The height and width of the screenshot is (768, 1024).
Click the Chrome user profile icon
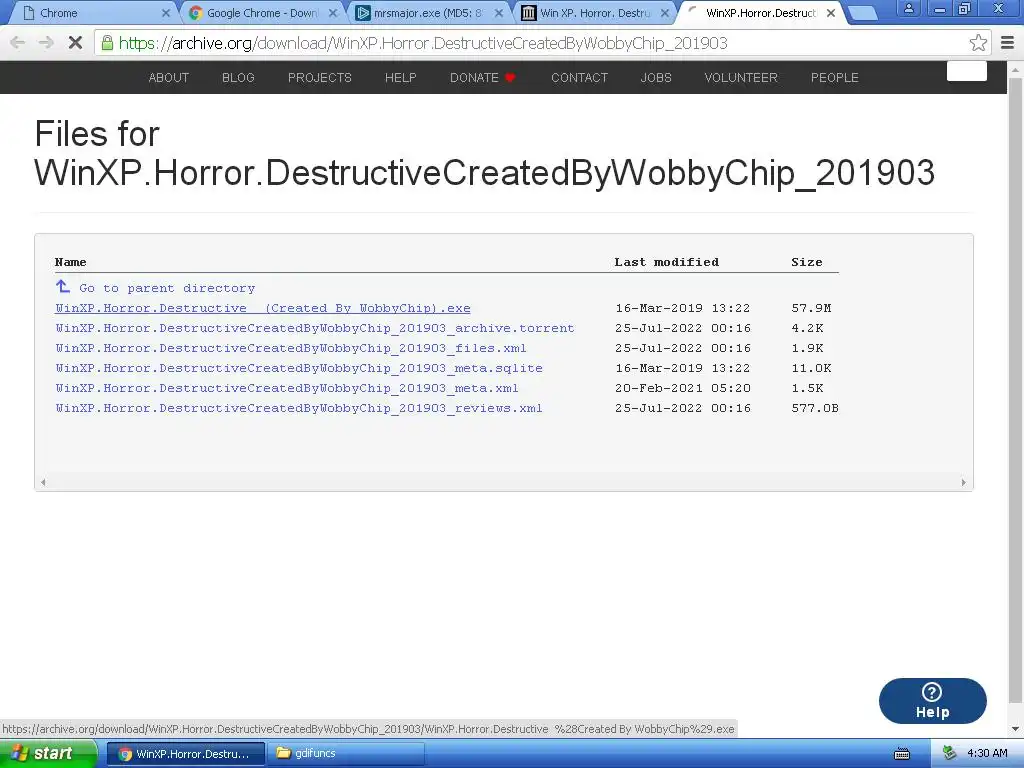click(908, 8)
